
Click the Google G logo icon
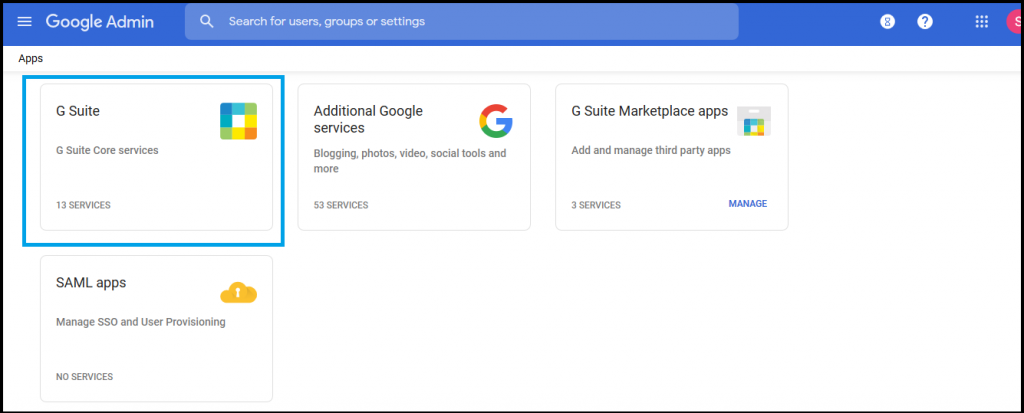point(496,121)
